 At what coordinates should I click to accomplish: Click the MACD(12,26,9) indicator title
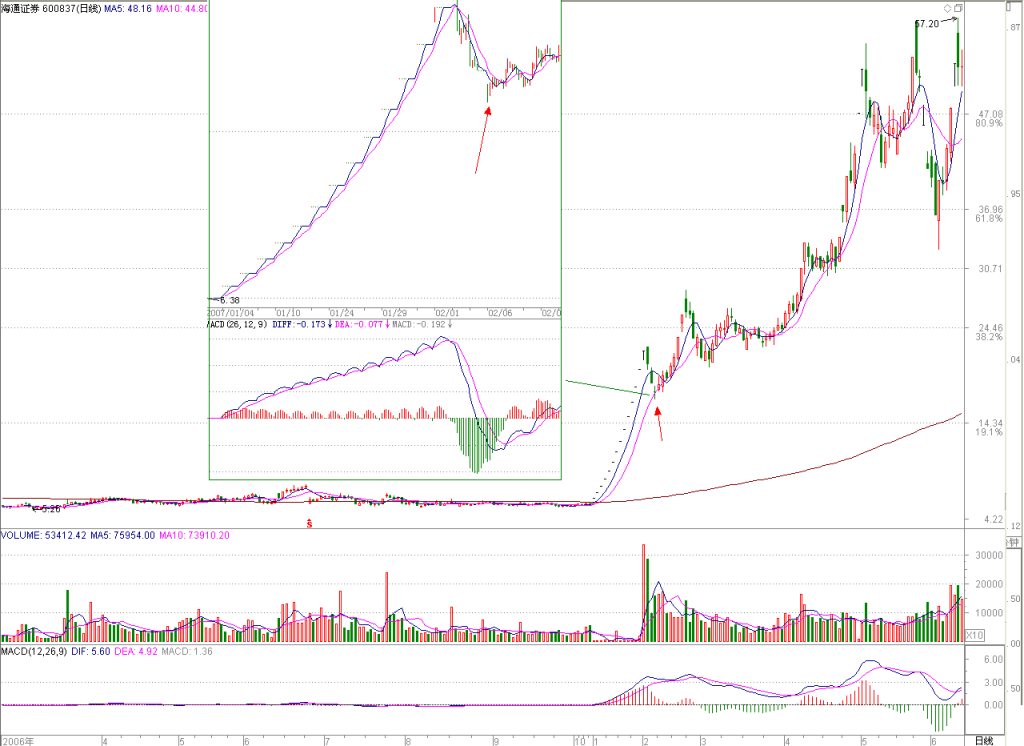coord(34,651)
